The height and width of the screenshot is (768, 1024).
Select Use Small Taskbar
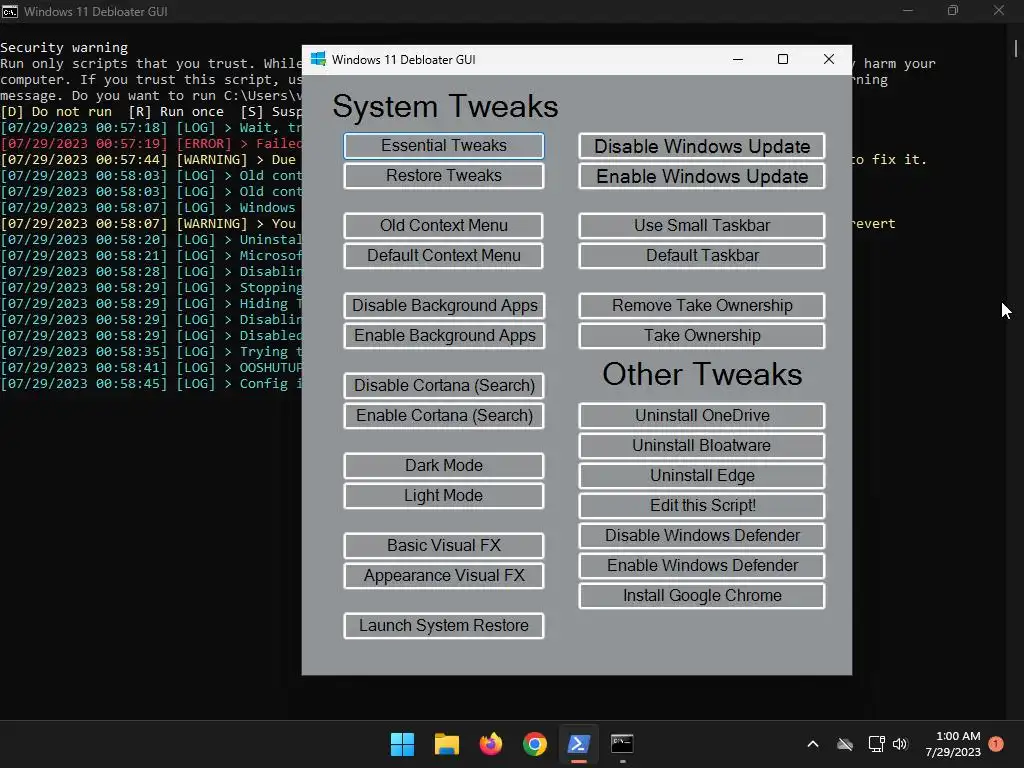[x=702, y=225]
